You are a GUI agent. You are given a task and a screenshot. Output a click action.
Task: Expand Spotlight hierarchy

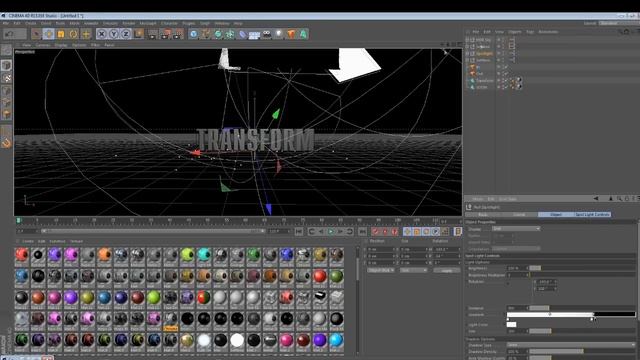coord(468,53)
